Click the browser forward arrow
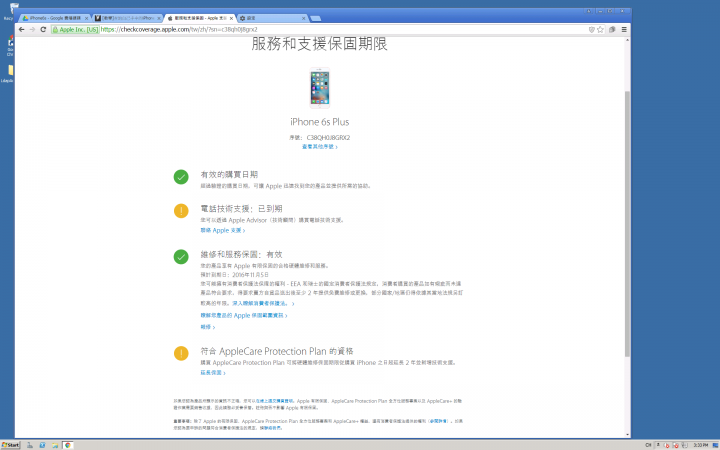Image resolution: width=720 pixels, height=450 pixels. pyautogui.click(x=32, y=29)
